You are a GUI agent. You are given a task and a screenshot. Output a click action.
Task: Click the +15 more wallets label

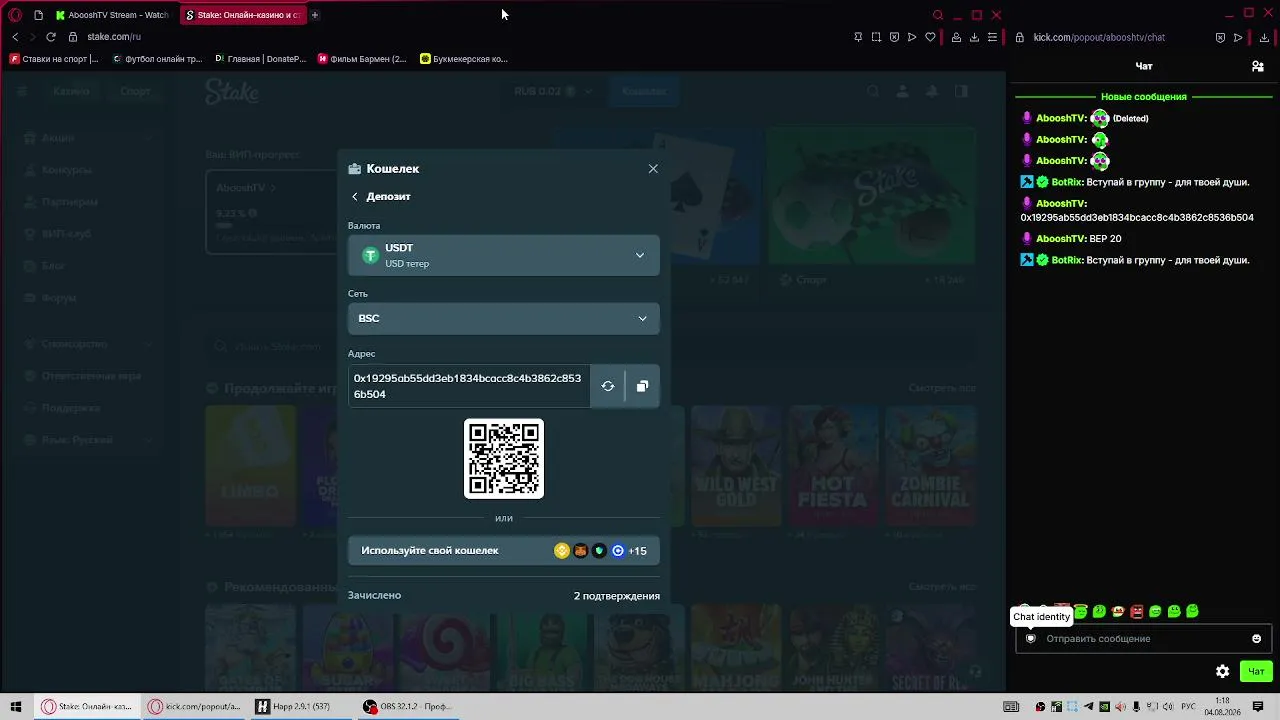coord(637,551)
